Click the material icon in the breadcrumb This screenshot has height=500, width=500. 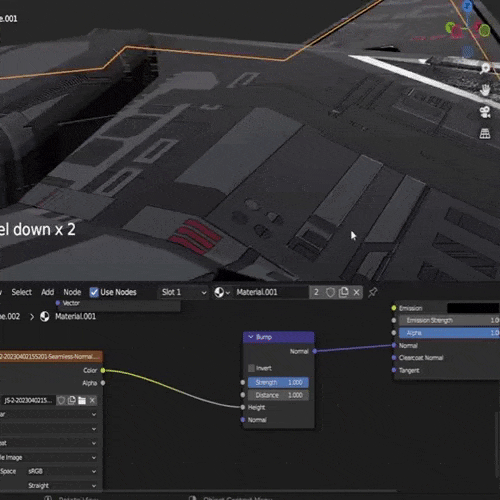[45, 316]
